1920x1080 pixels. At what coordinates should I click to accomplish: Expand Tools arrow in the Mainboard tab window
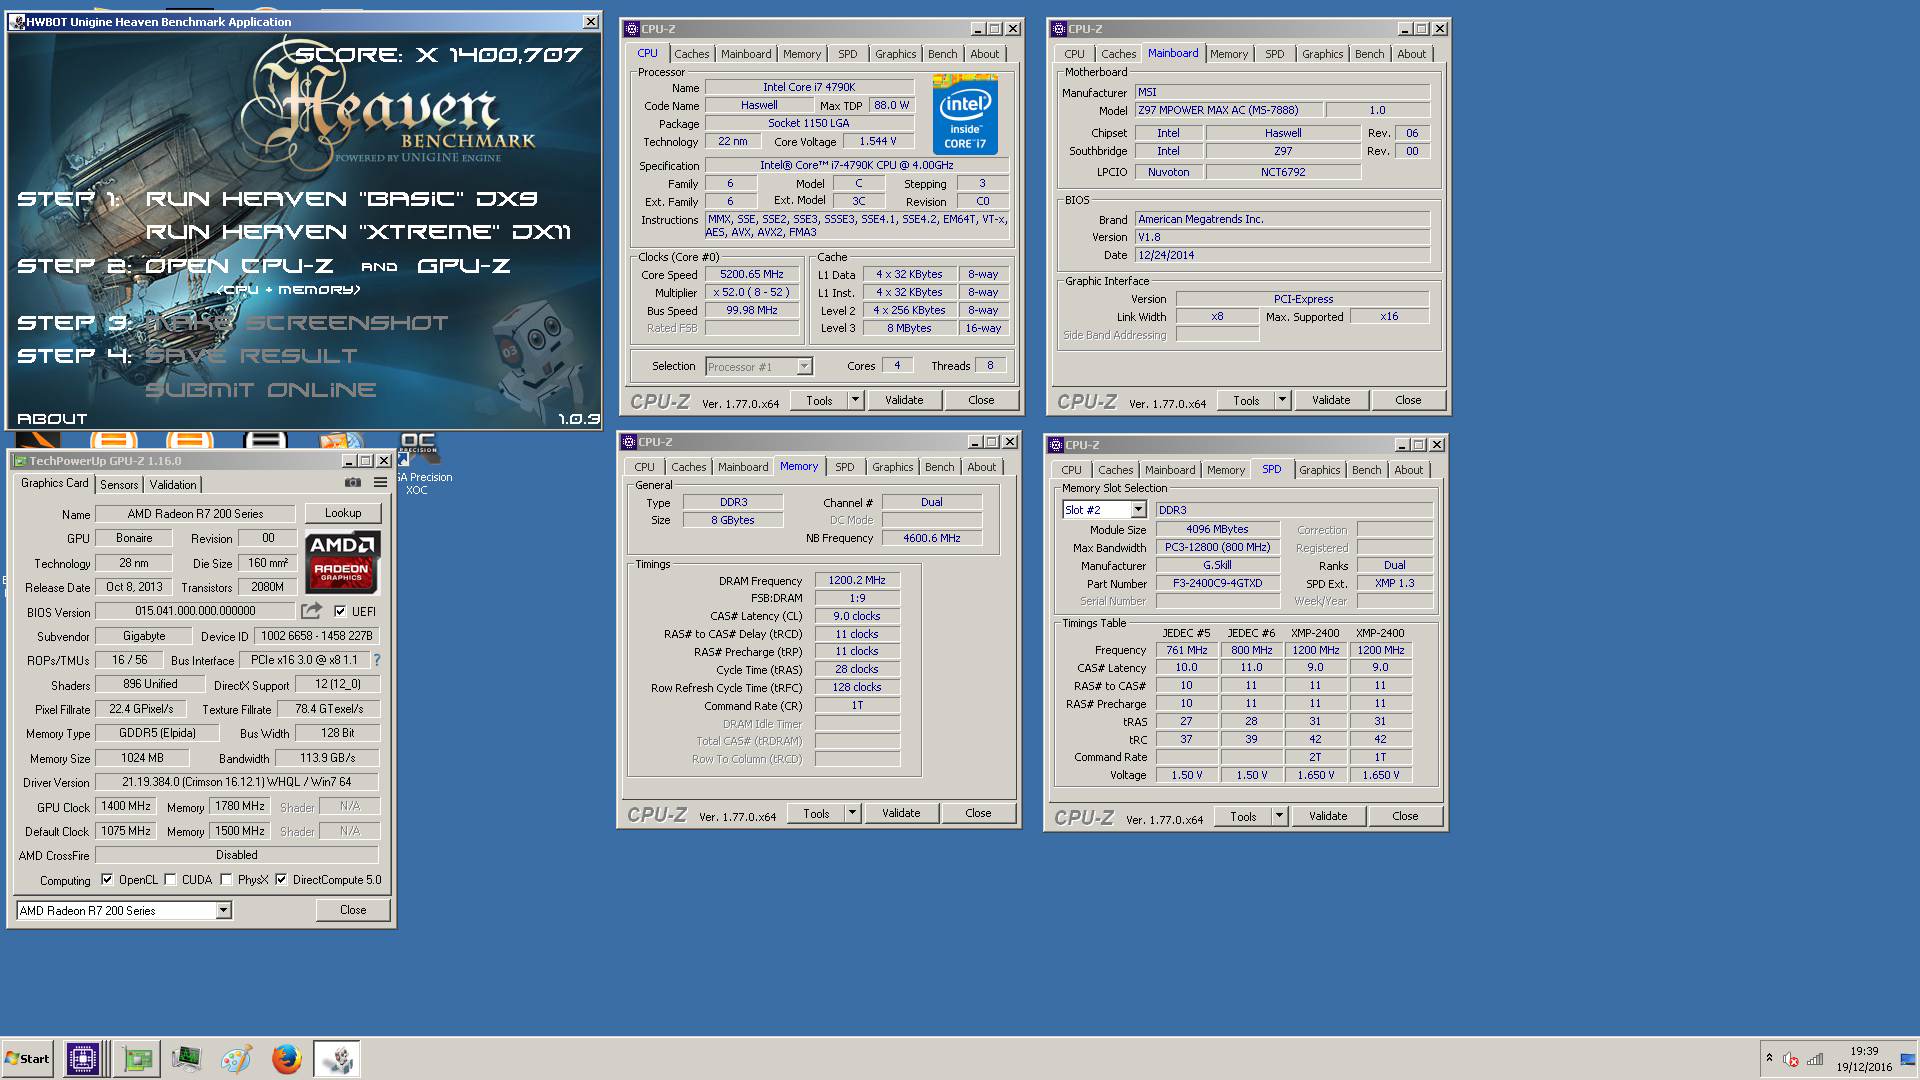(1282, 400)
